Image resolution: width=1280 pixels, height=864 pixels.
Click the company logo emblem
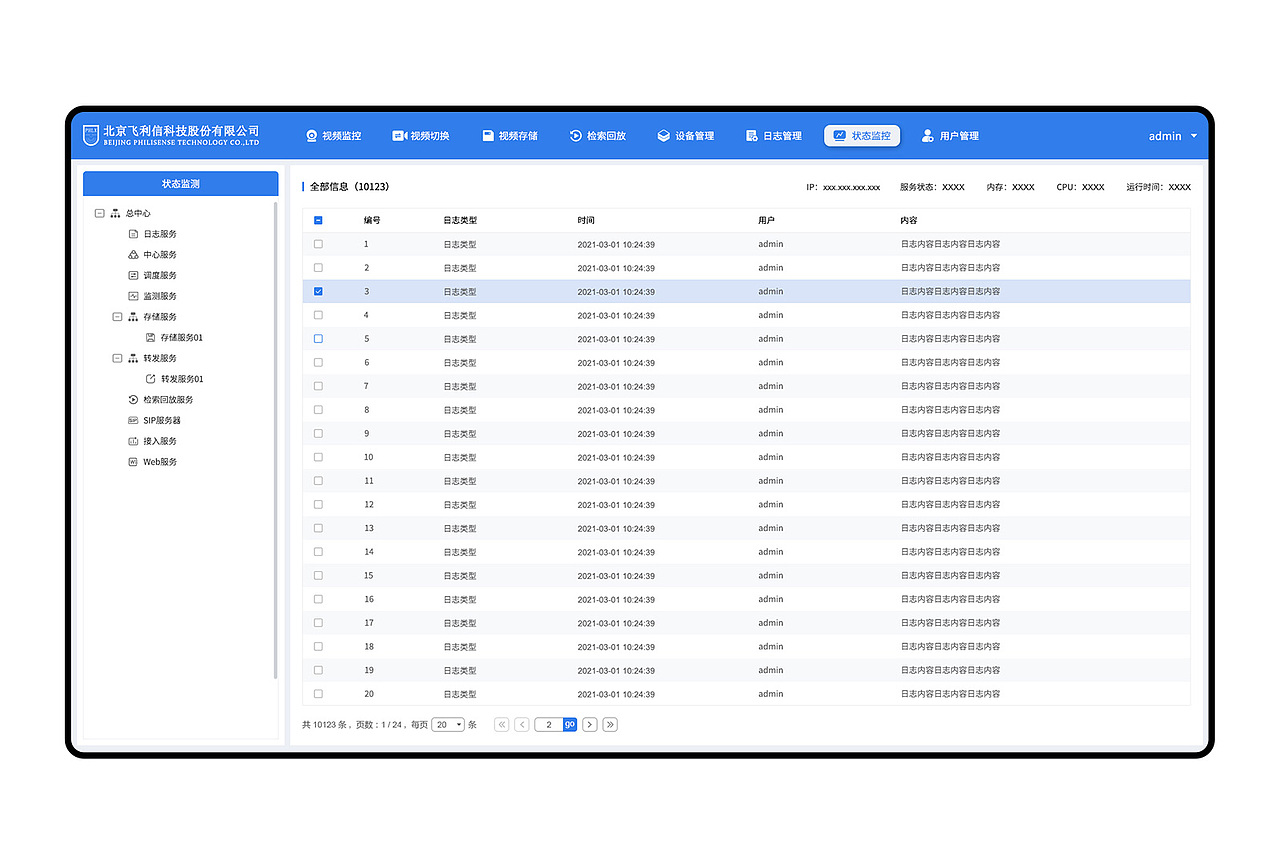pyautogui.click(x=91, y=135)
